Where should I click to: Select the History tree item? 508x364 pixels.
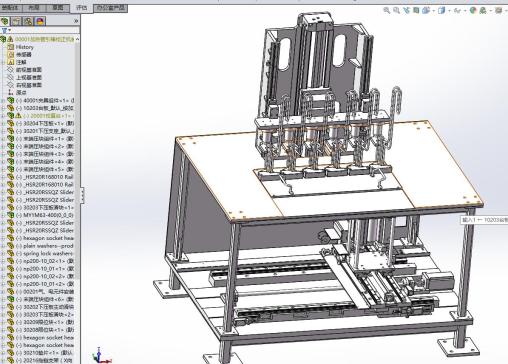coord(25,47)
